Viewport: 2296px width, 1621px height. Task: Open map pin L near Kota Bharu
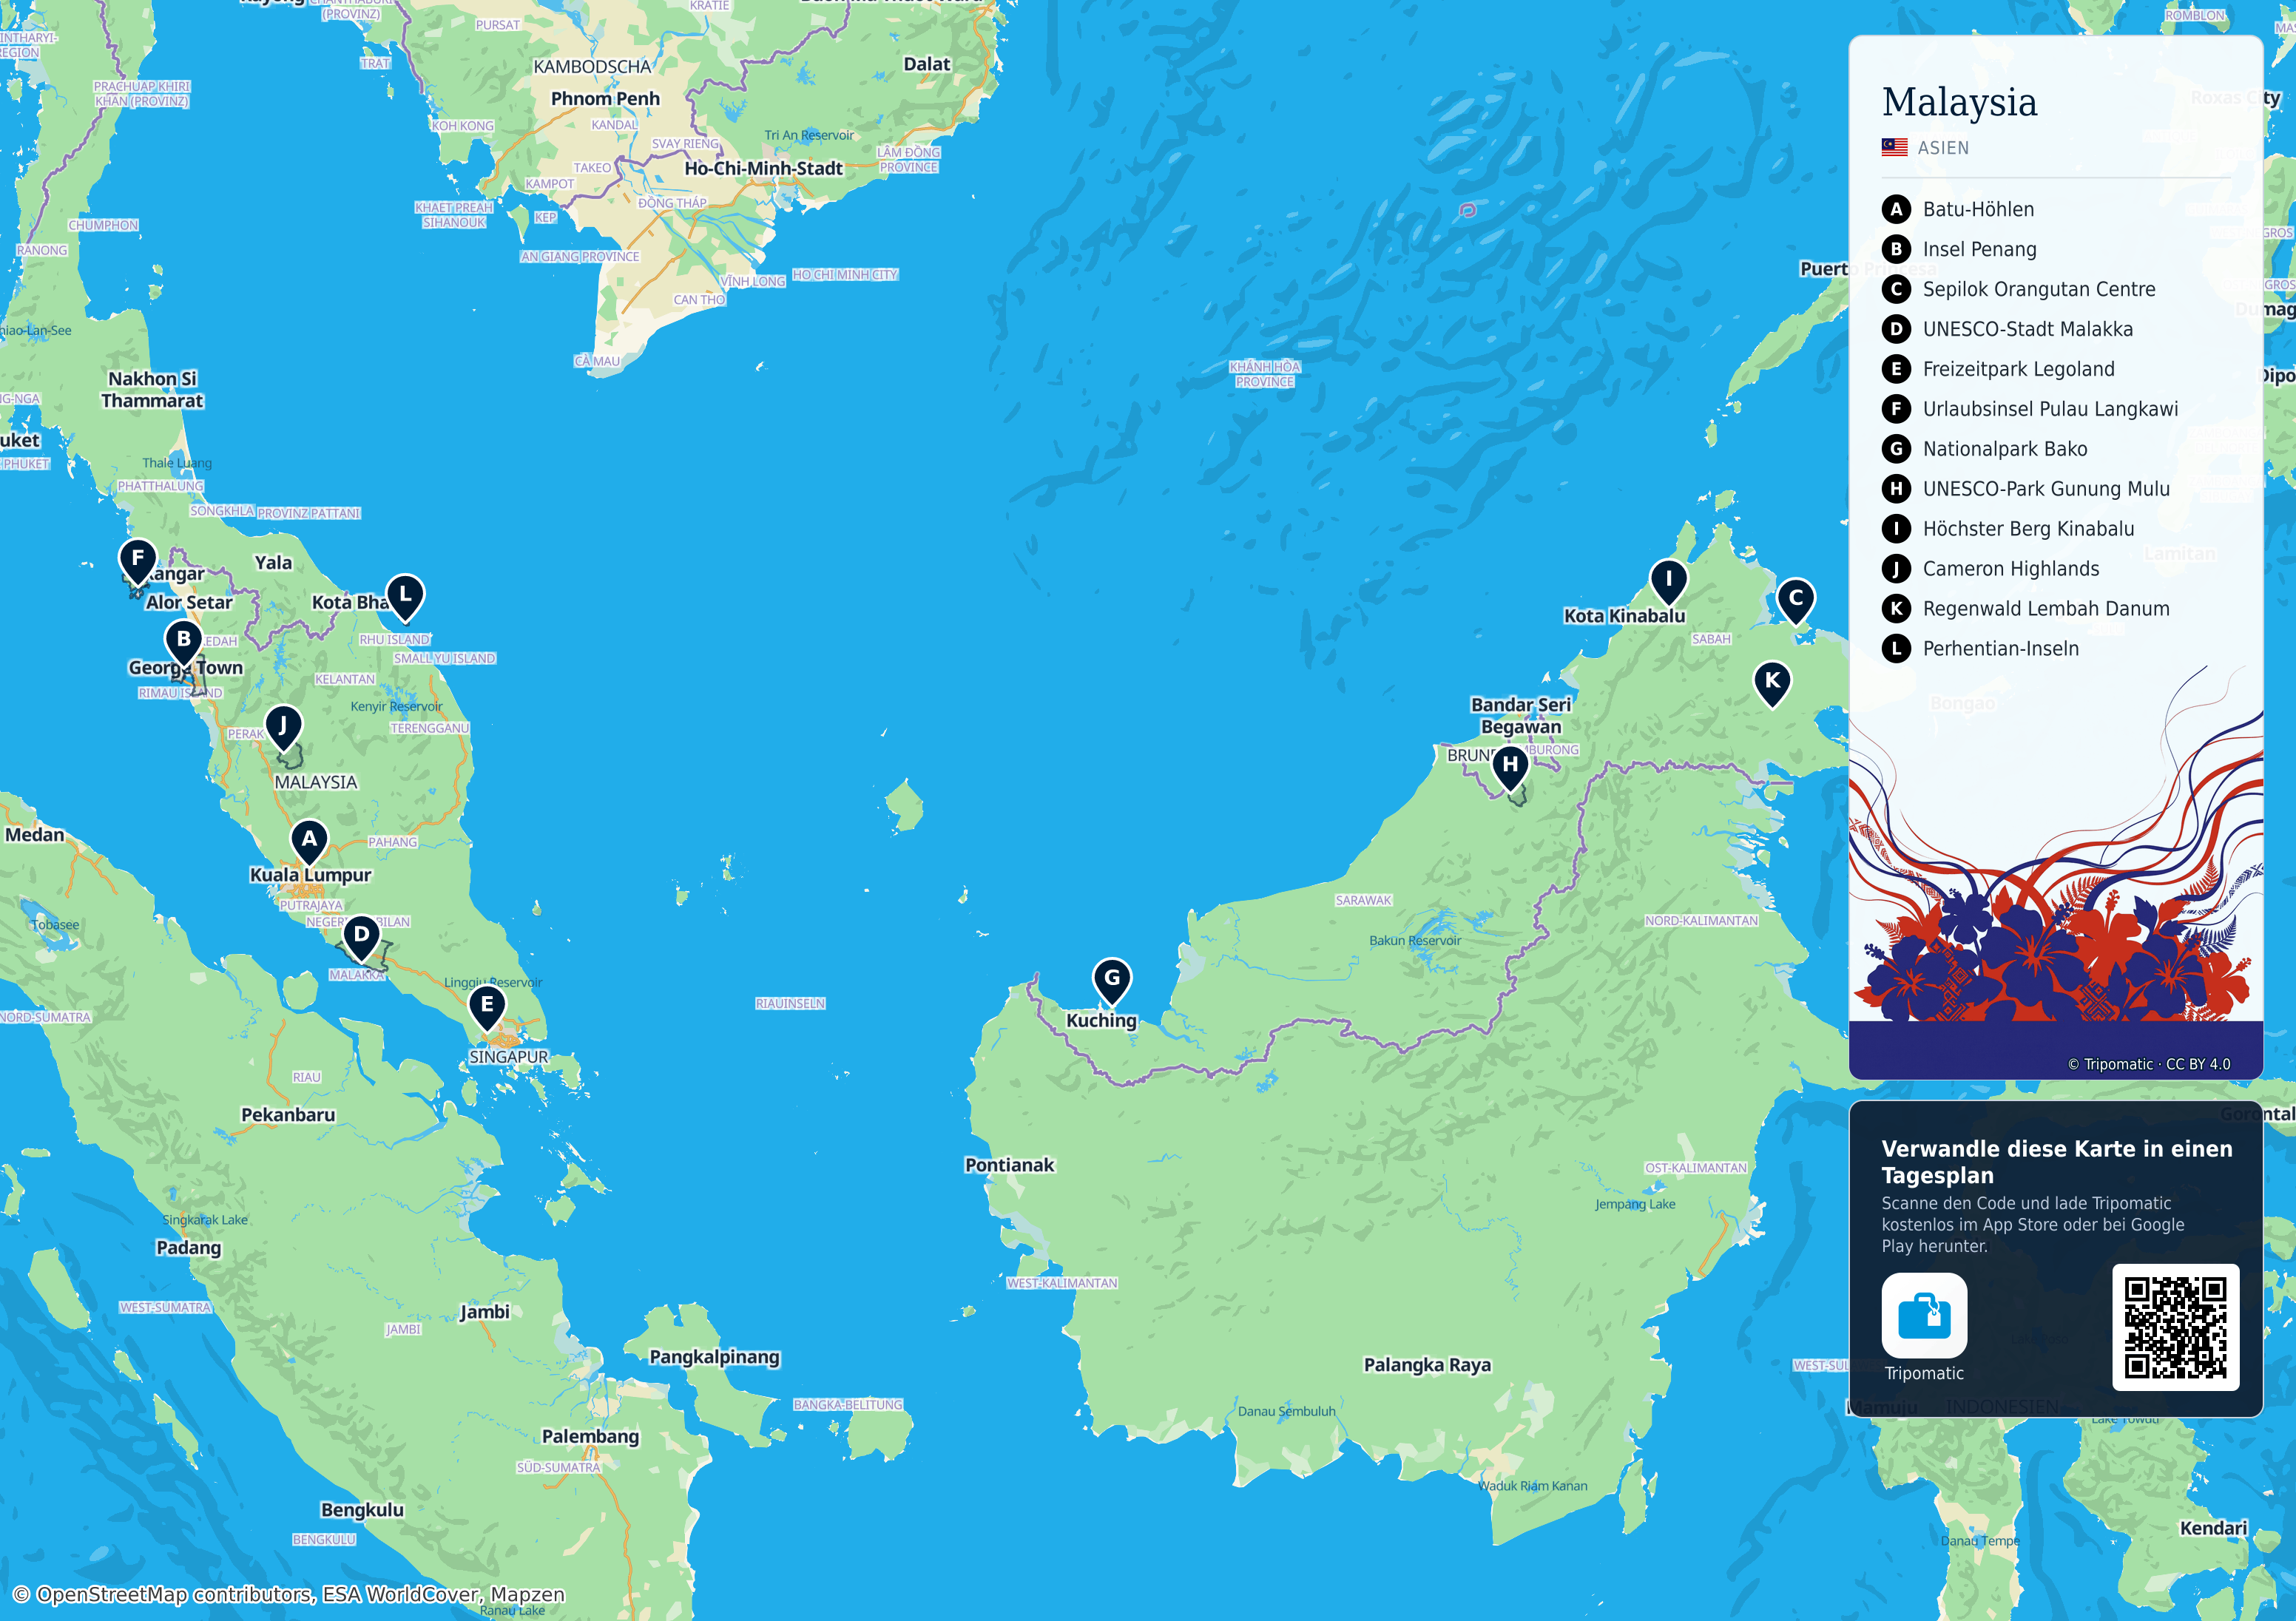click(x=405, y=597)
